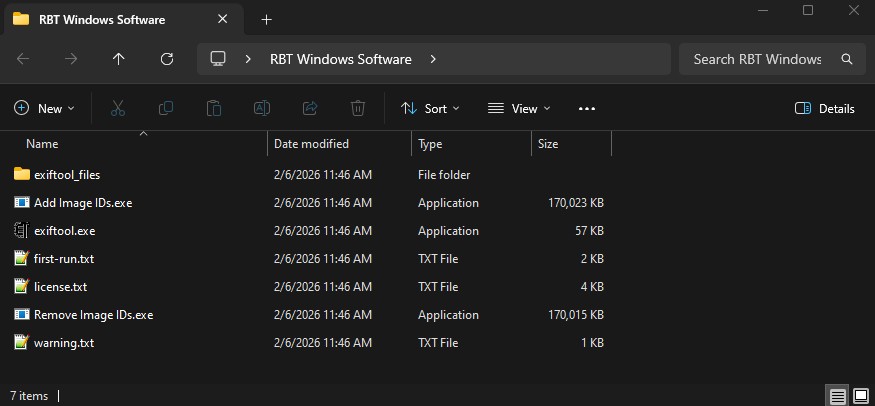The height and width of the screenshot is (406, 875).
Task: Close the RBT Windows Software tab
Action: 222,19
